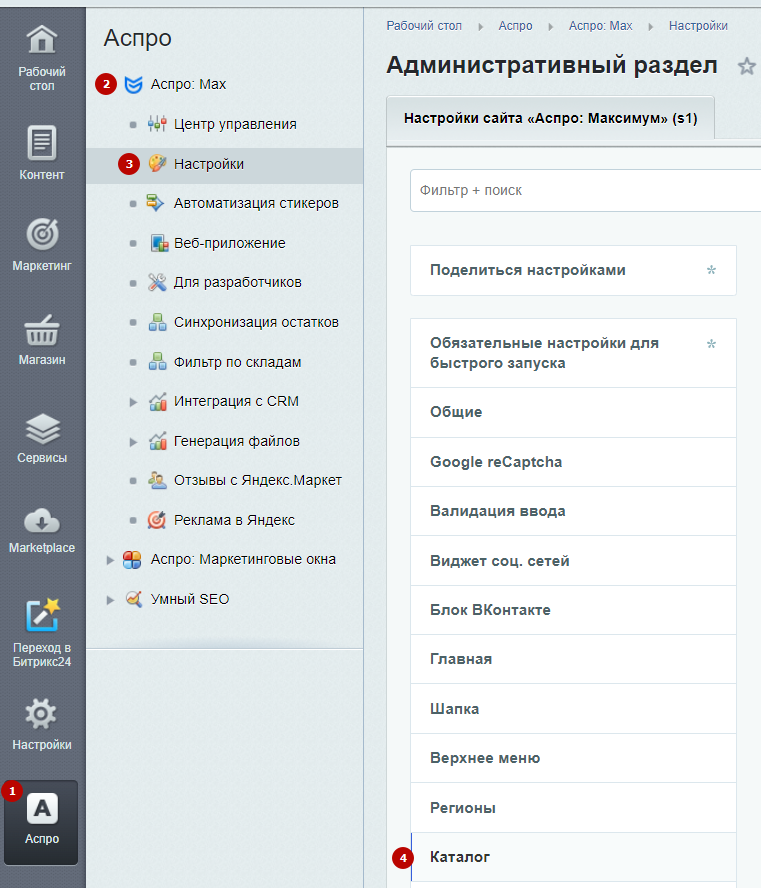Click the Отзывы с Яндекс.Маркет icon

(x=157, y=480)
